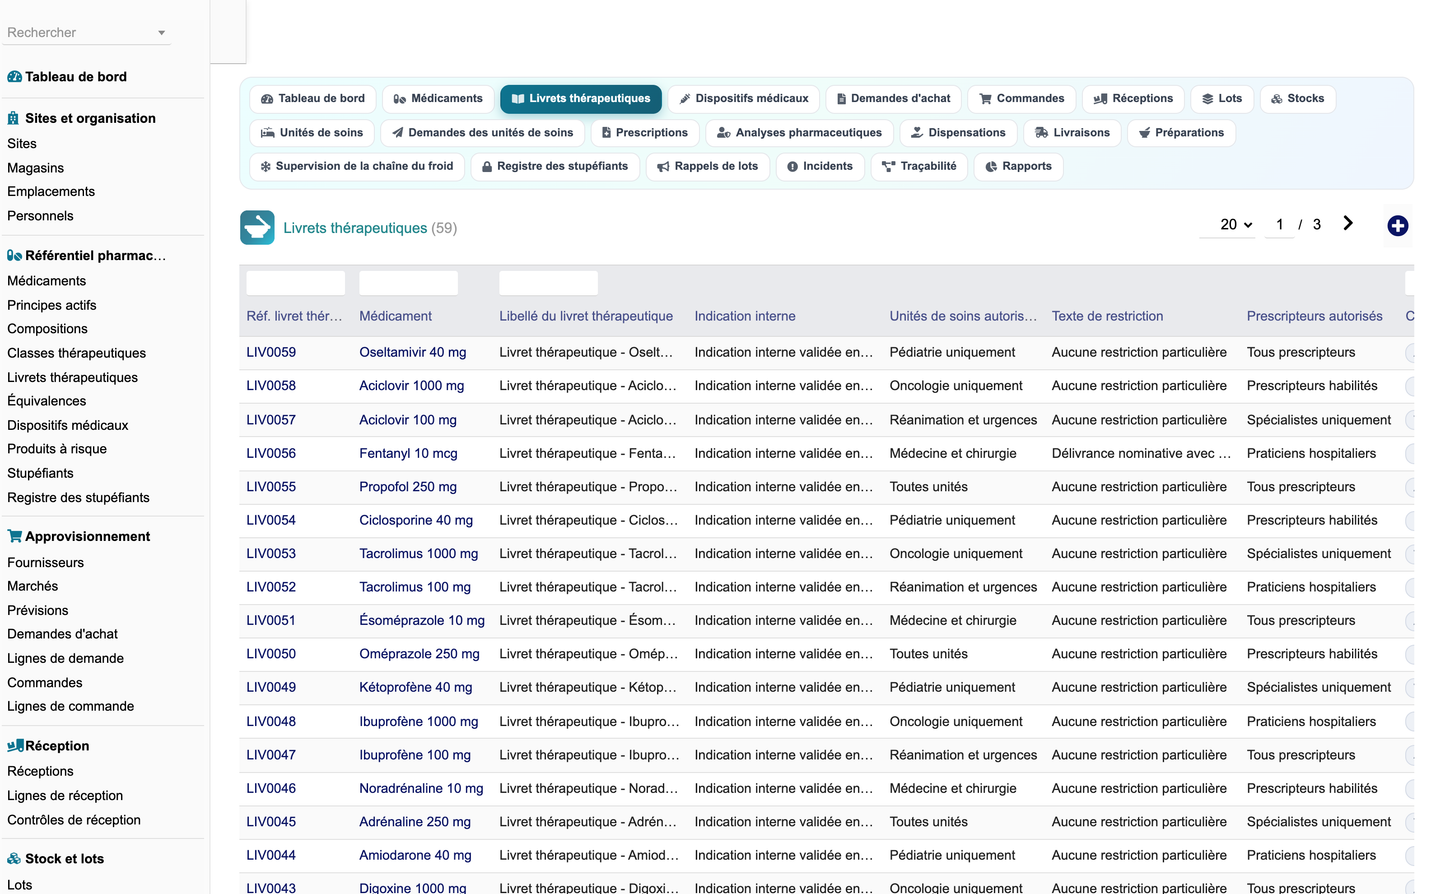Sort by Prescripteurs autorisés column header

pyautogui.click(x=1314, y=316)
